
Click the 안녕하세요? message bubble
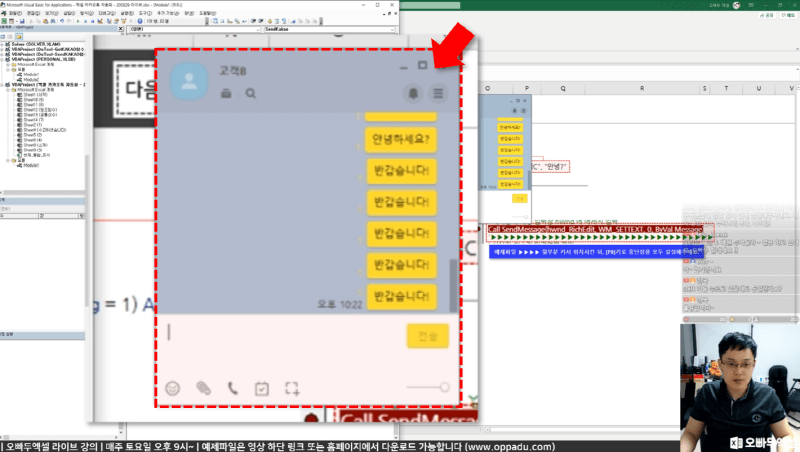pyautogui.click(x=401, y=139)
